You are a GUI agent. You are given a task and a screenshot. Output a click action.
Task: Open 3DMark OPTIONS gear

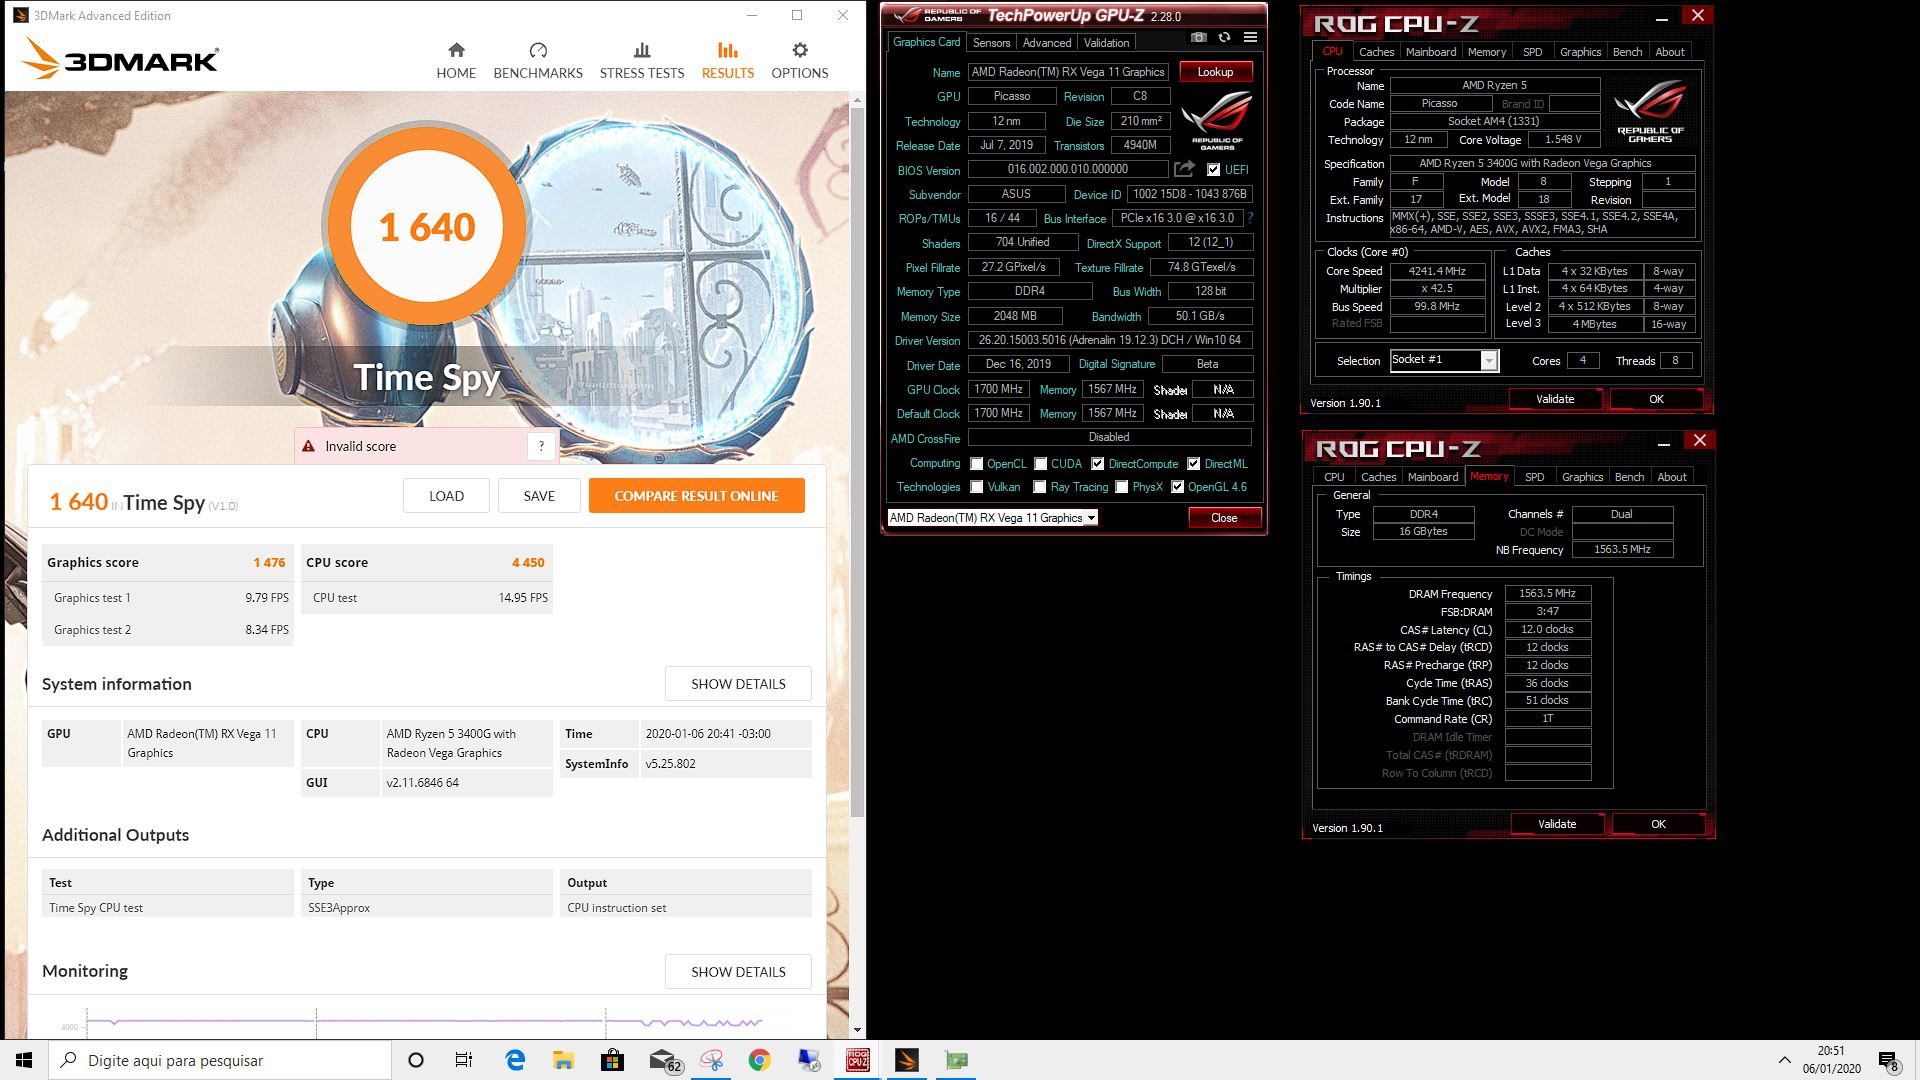click(800, 60)
